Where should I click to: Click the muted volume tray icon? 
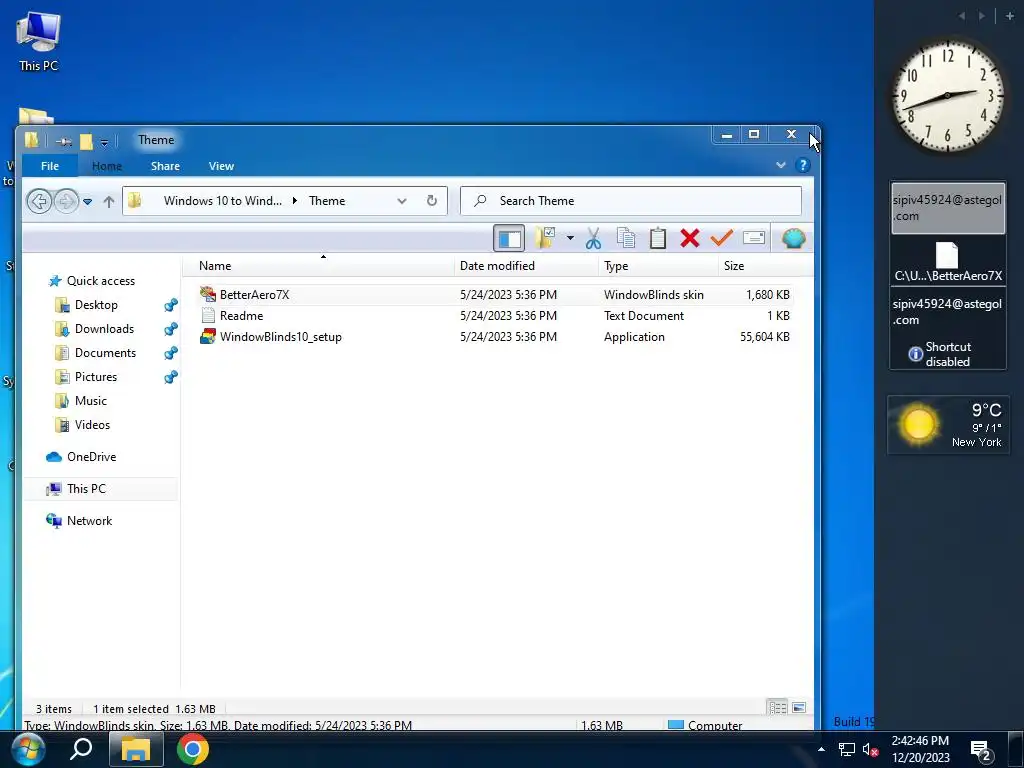pos(870,750)
